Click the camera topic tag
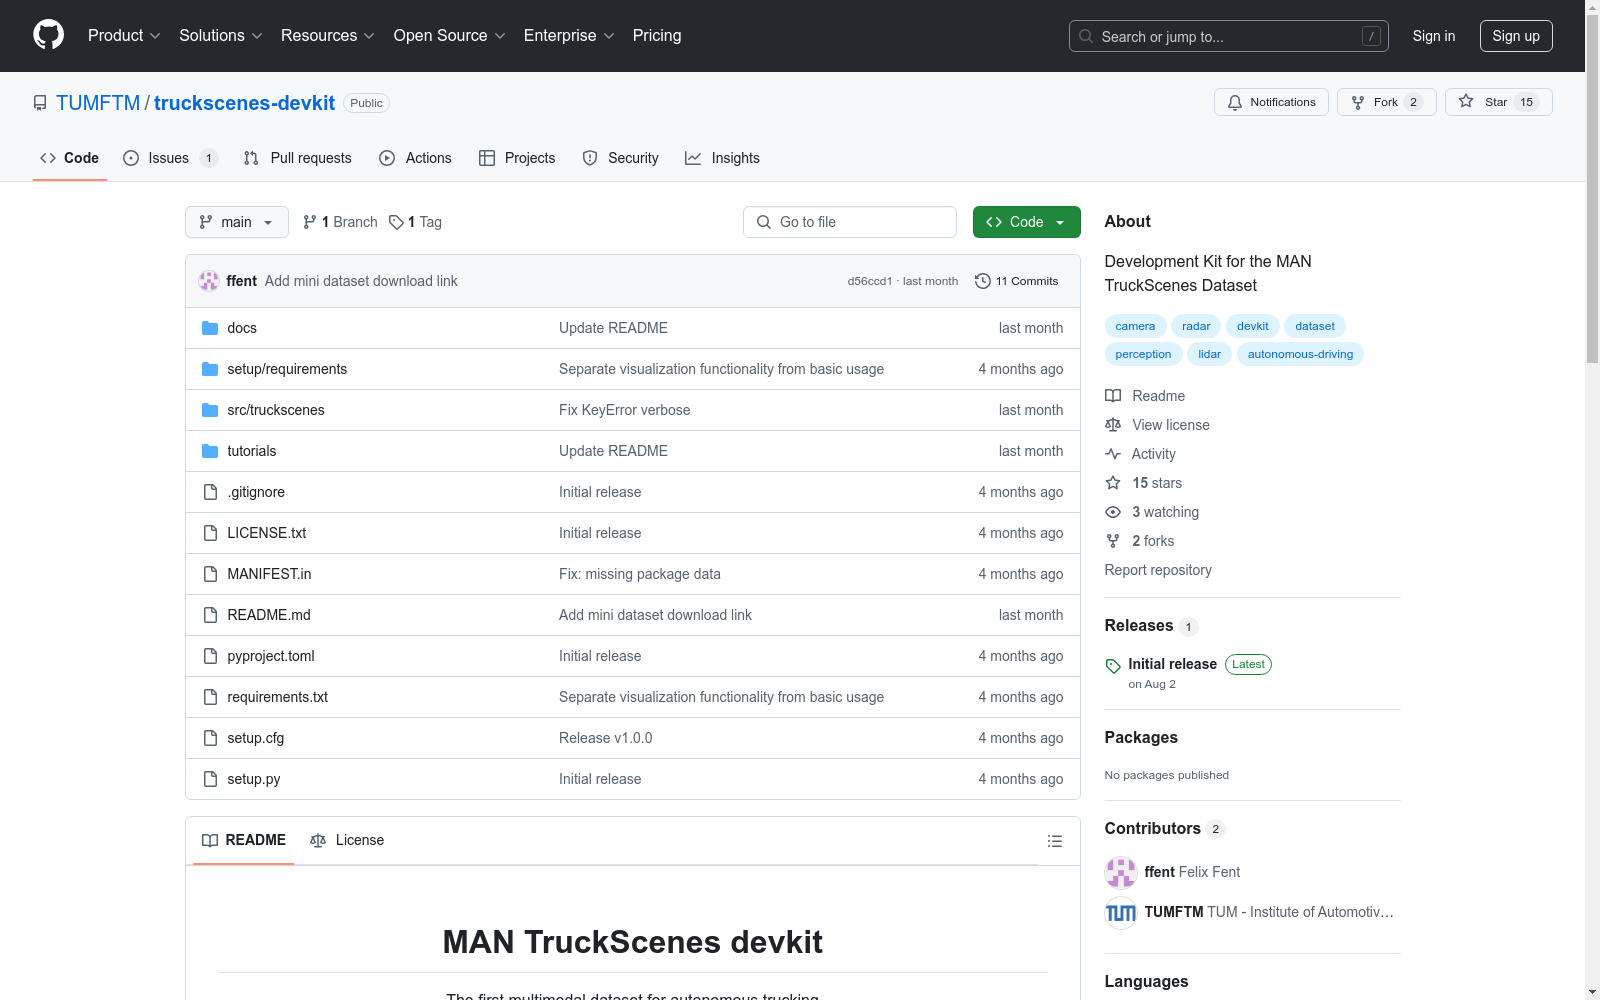Image resolution: width=1600 pixels, height=1000 pixels. 1135,326
